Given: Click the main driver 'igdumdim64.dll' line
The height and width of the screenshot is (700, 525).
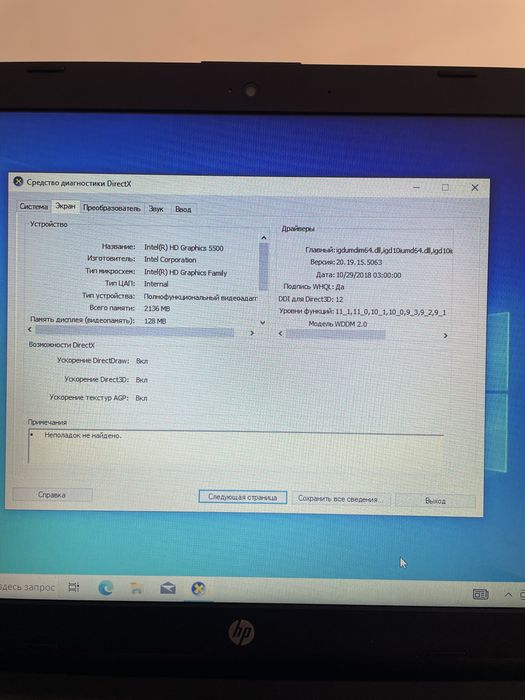Looking at the screenshot, I should [379, 250].
